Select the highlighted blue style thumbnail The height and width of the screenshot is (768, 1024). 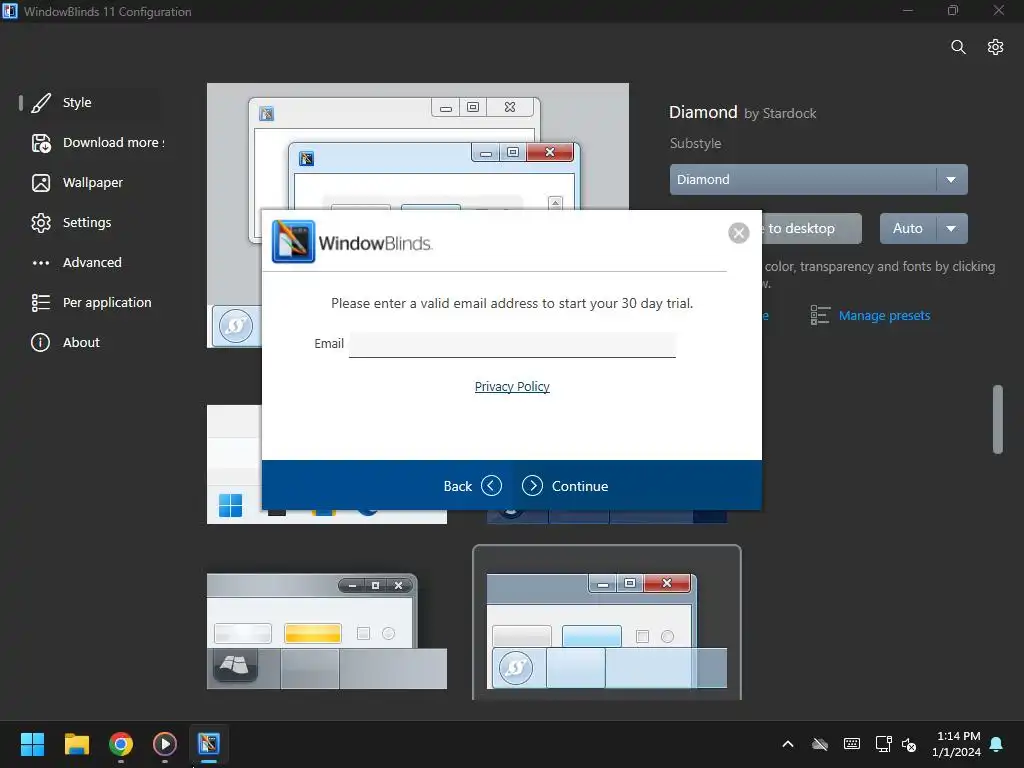click(x=607, y=624)
